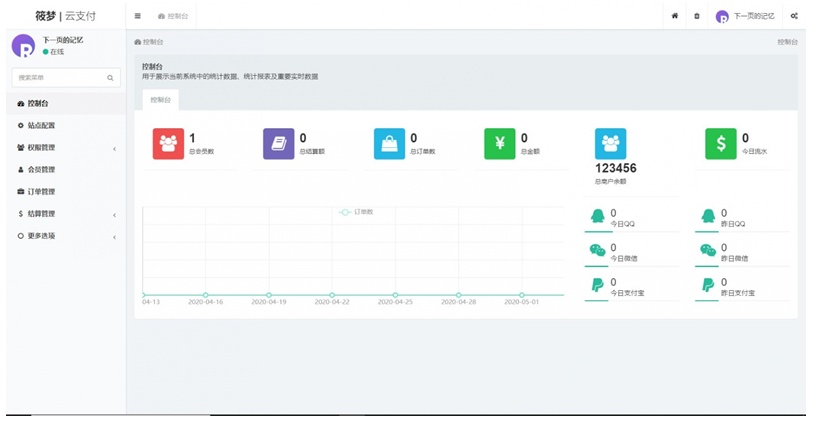Open the 下一页的记忆 user menu at top right
The height and width of the screenshot is (422, 815).
pos(747,16)
